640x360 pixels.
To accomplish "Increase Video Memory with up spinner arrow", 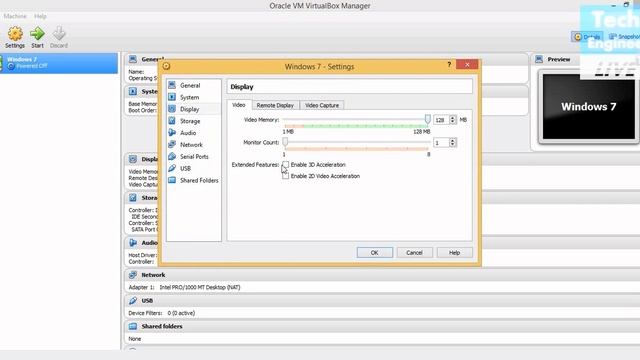I will [452, 118].
